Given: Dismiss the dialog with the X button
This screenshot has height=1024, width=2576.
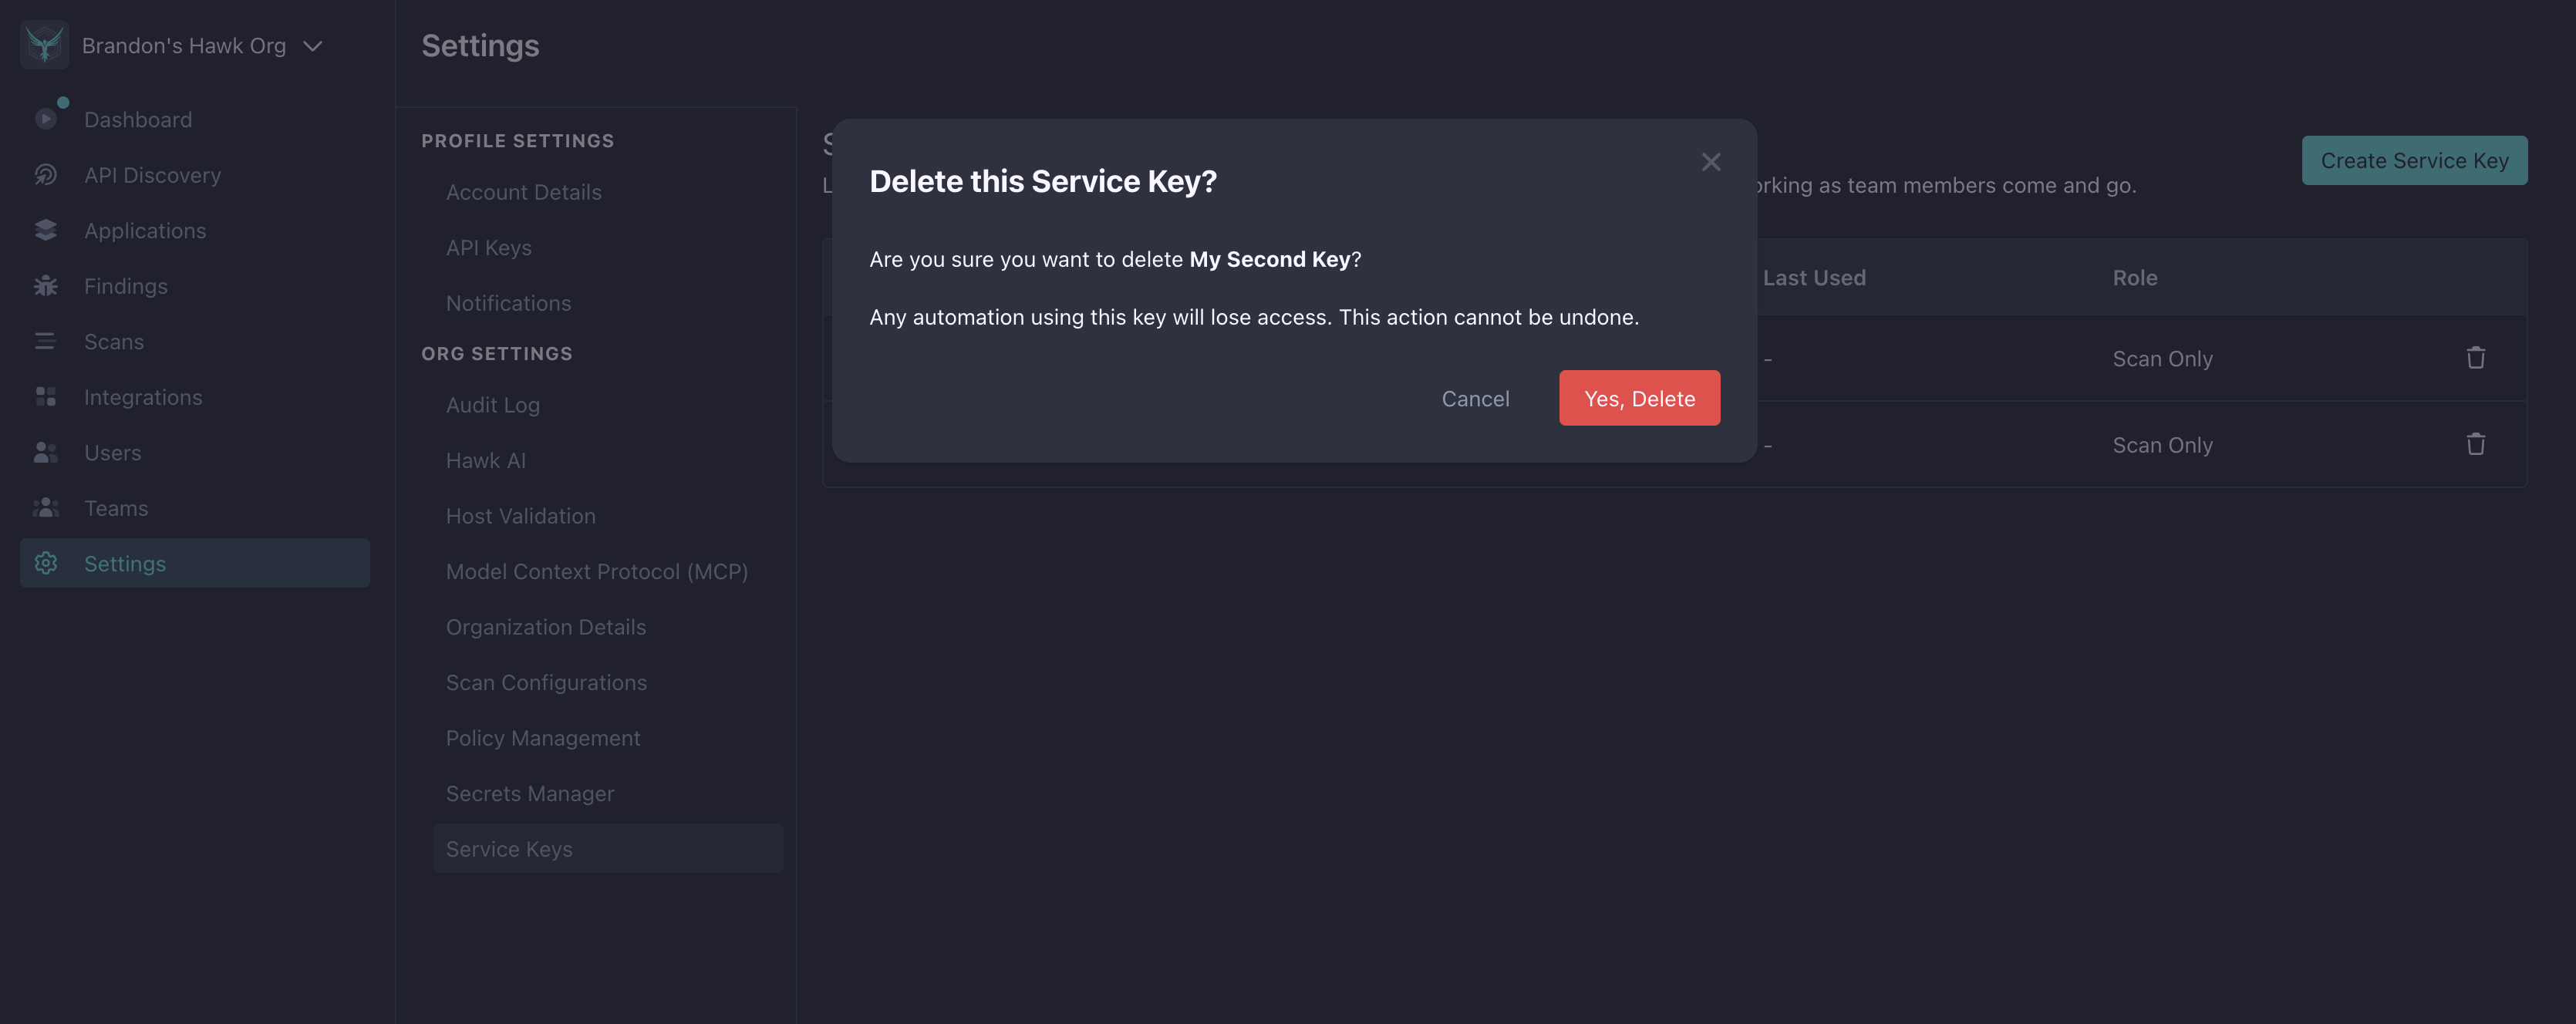Looking at the screenshot, I should pyautogui.click(x=1710, y=161).
